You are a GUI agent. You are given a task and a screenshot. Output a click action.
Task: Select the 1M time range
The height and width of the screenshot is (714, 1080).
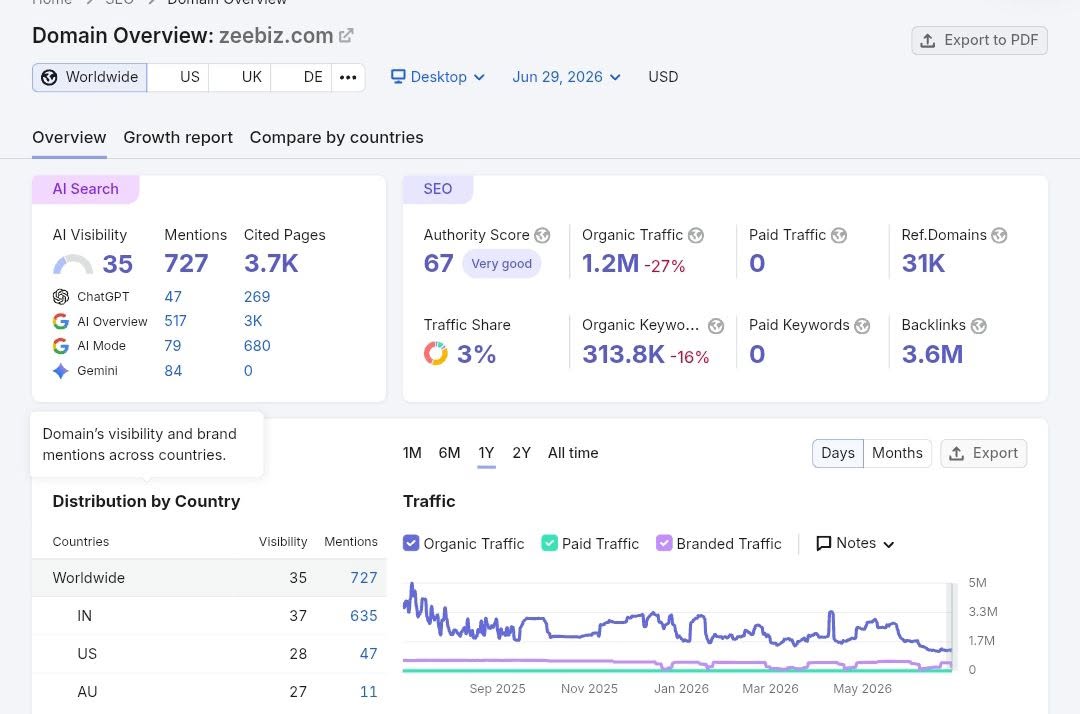pyautogui.click(x=412, y=453)
